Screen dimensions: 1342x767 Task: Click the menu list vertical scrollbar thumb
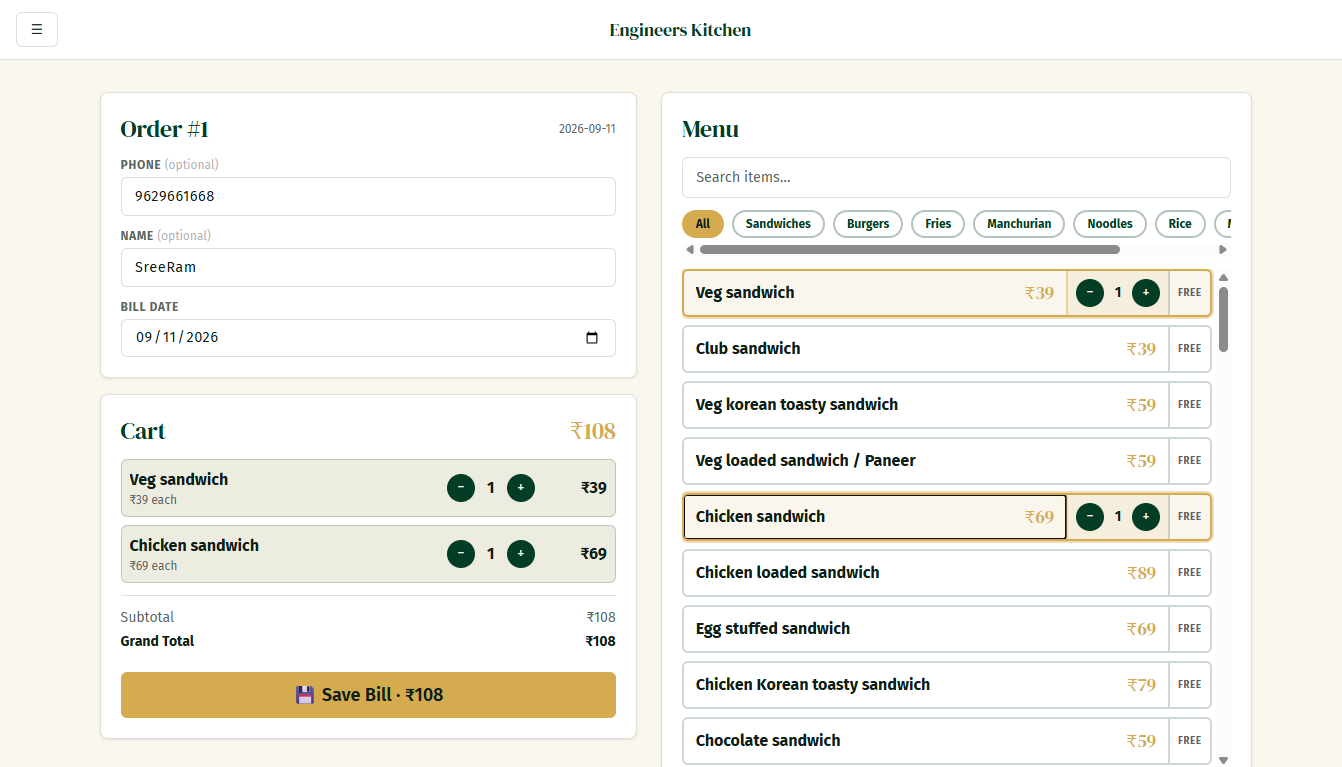pyautogui.click(x=1223, y=319)
